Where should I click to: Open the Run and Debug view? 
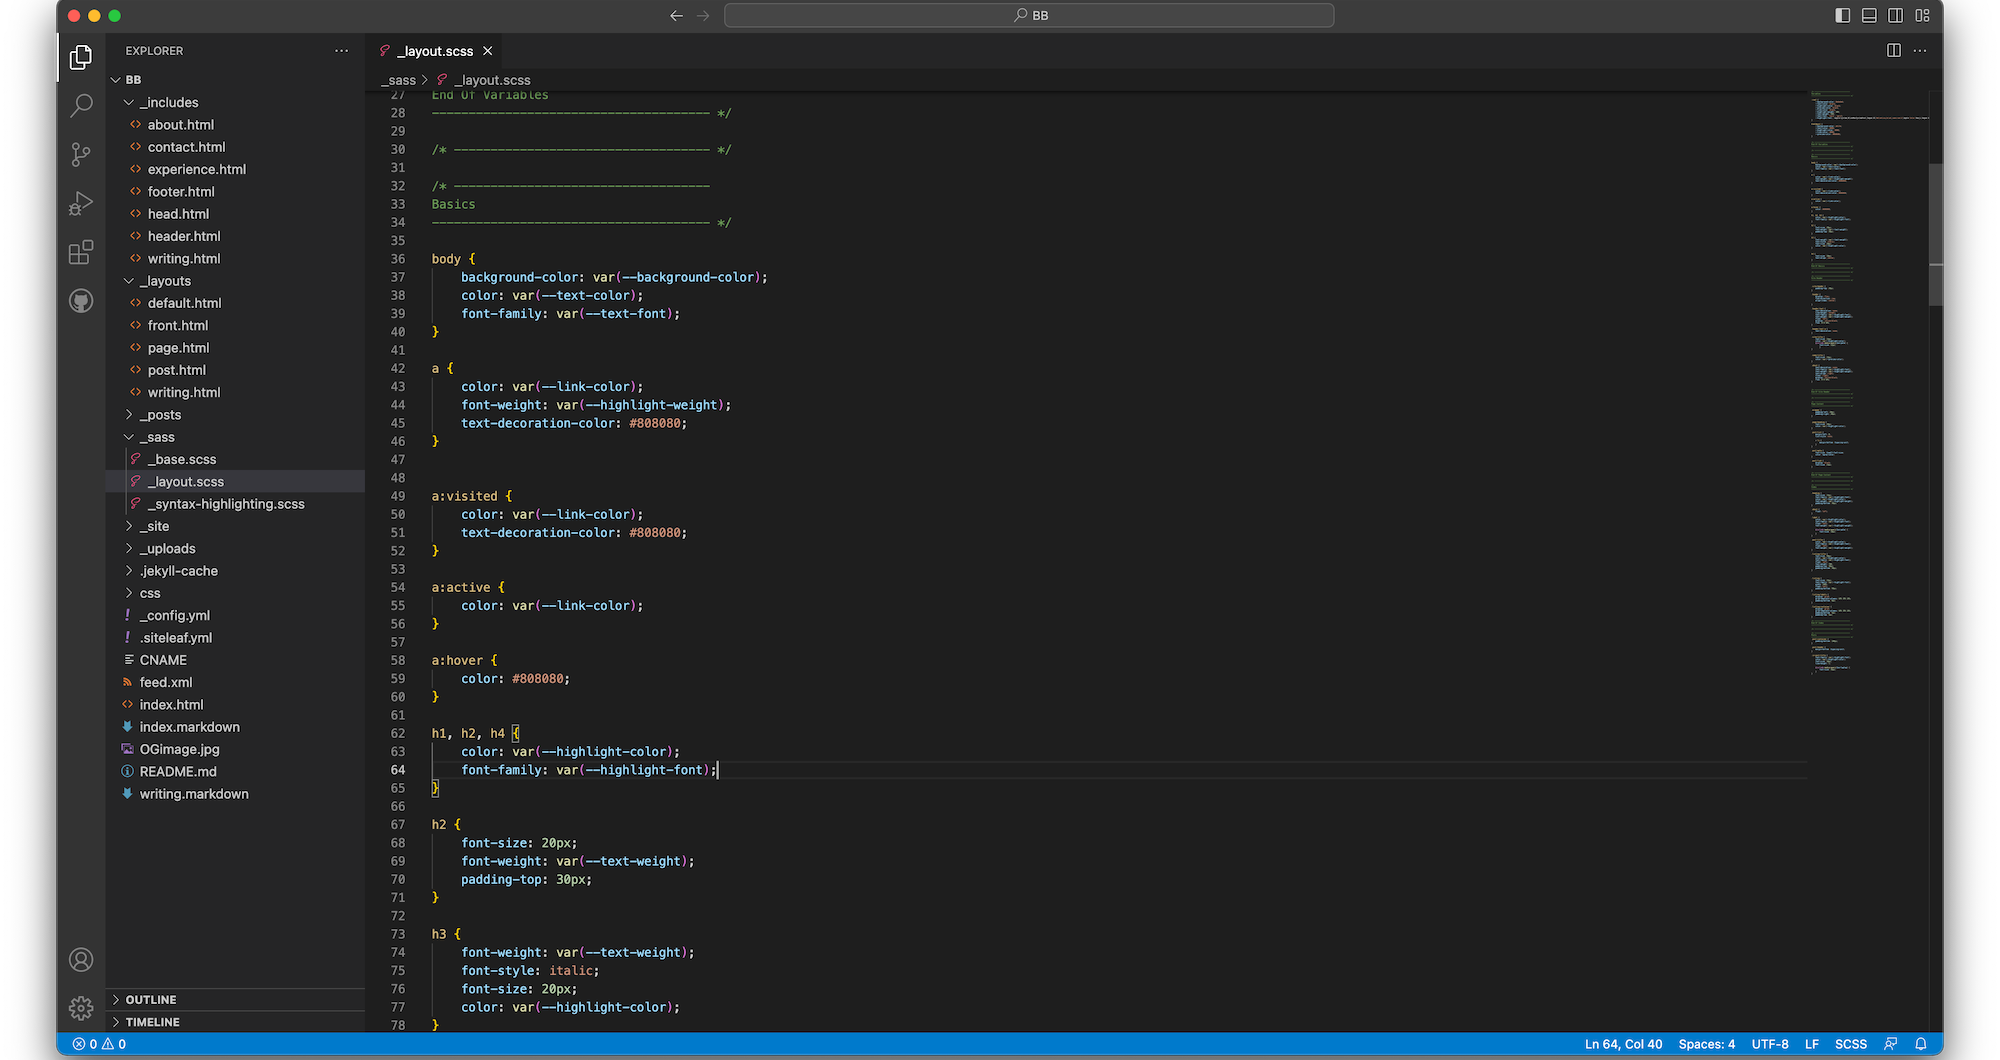80,203
